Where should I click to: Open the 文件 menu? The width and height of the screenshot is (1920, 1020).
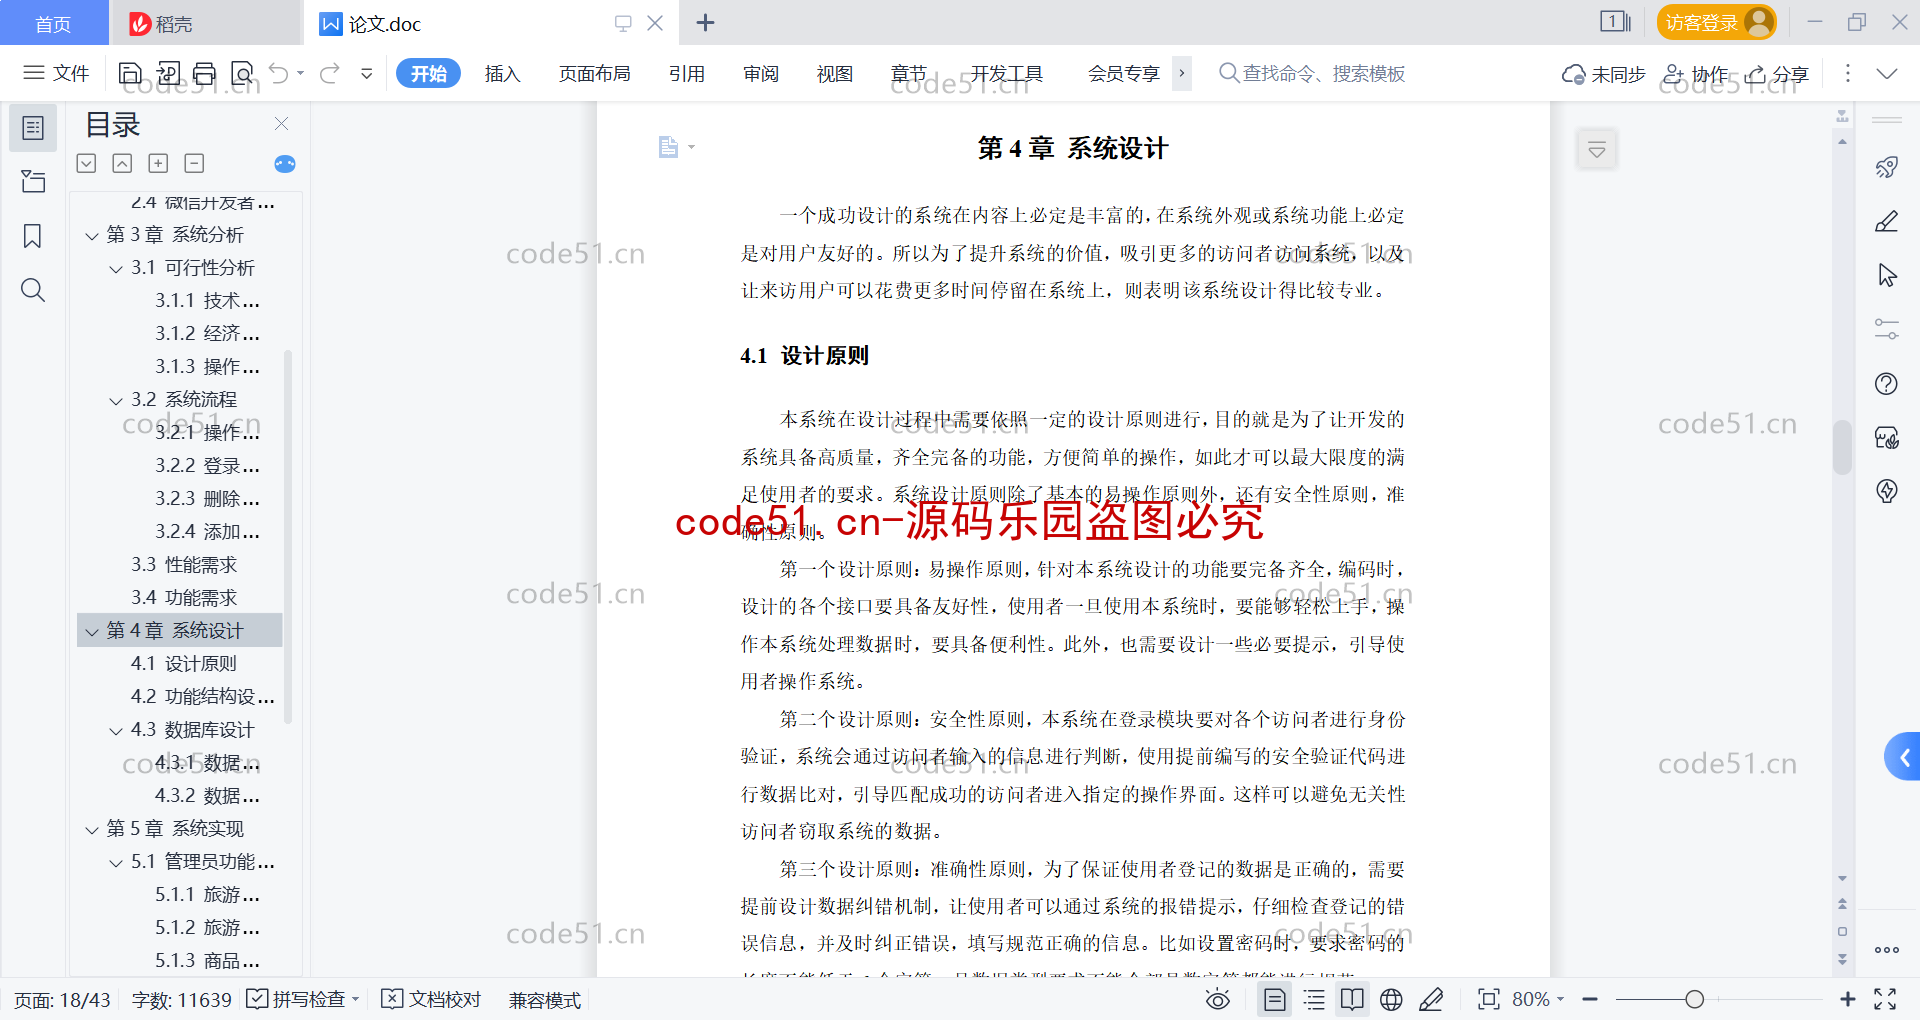point(57,73)
